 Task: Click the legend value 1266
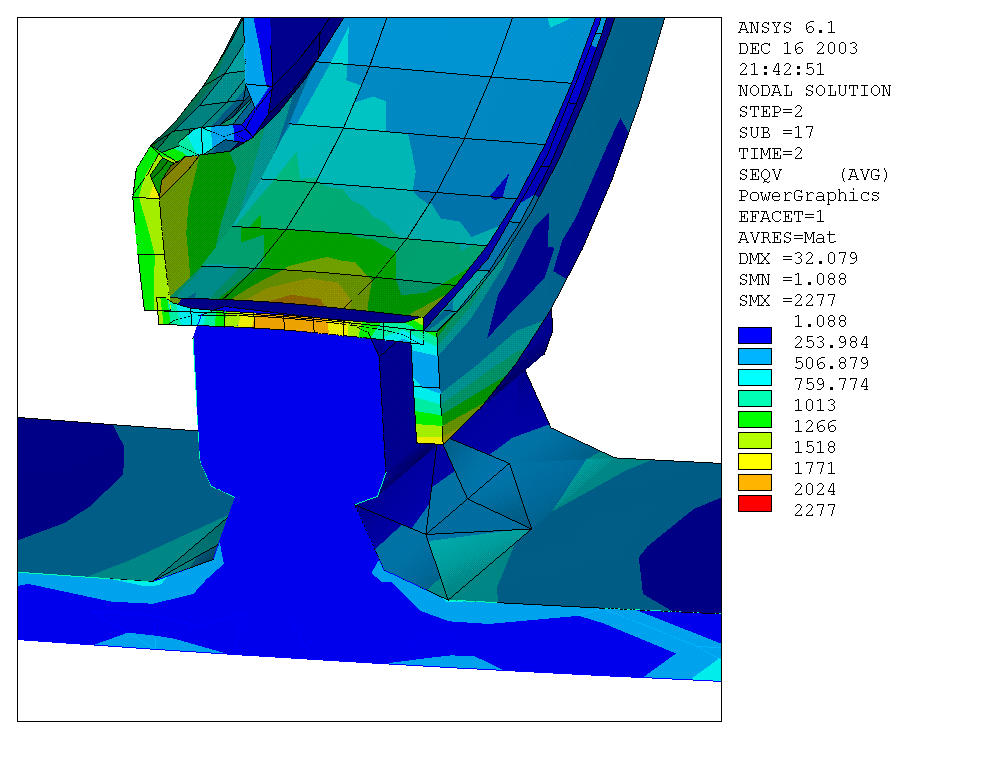[x=815, y=427]
